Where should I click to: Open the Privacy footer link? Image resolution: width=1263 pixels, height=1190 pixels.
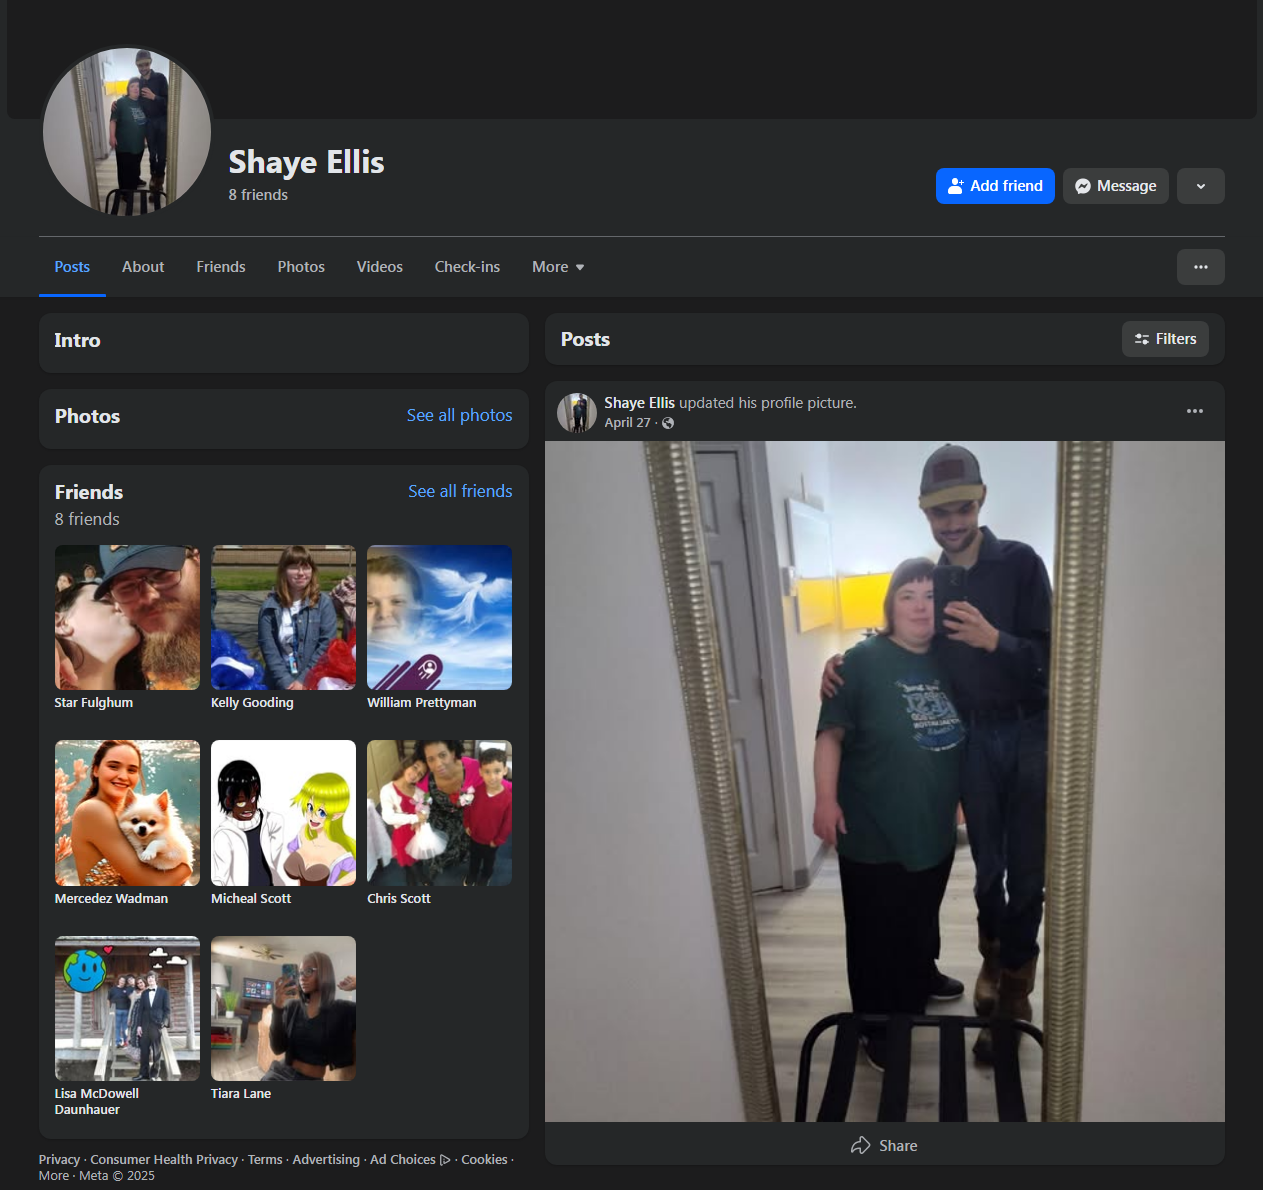(59, 1160)
